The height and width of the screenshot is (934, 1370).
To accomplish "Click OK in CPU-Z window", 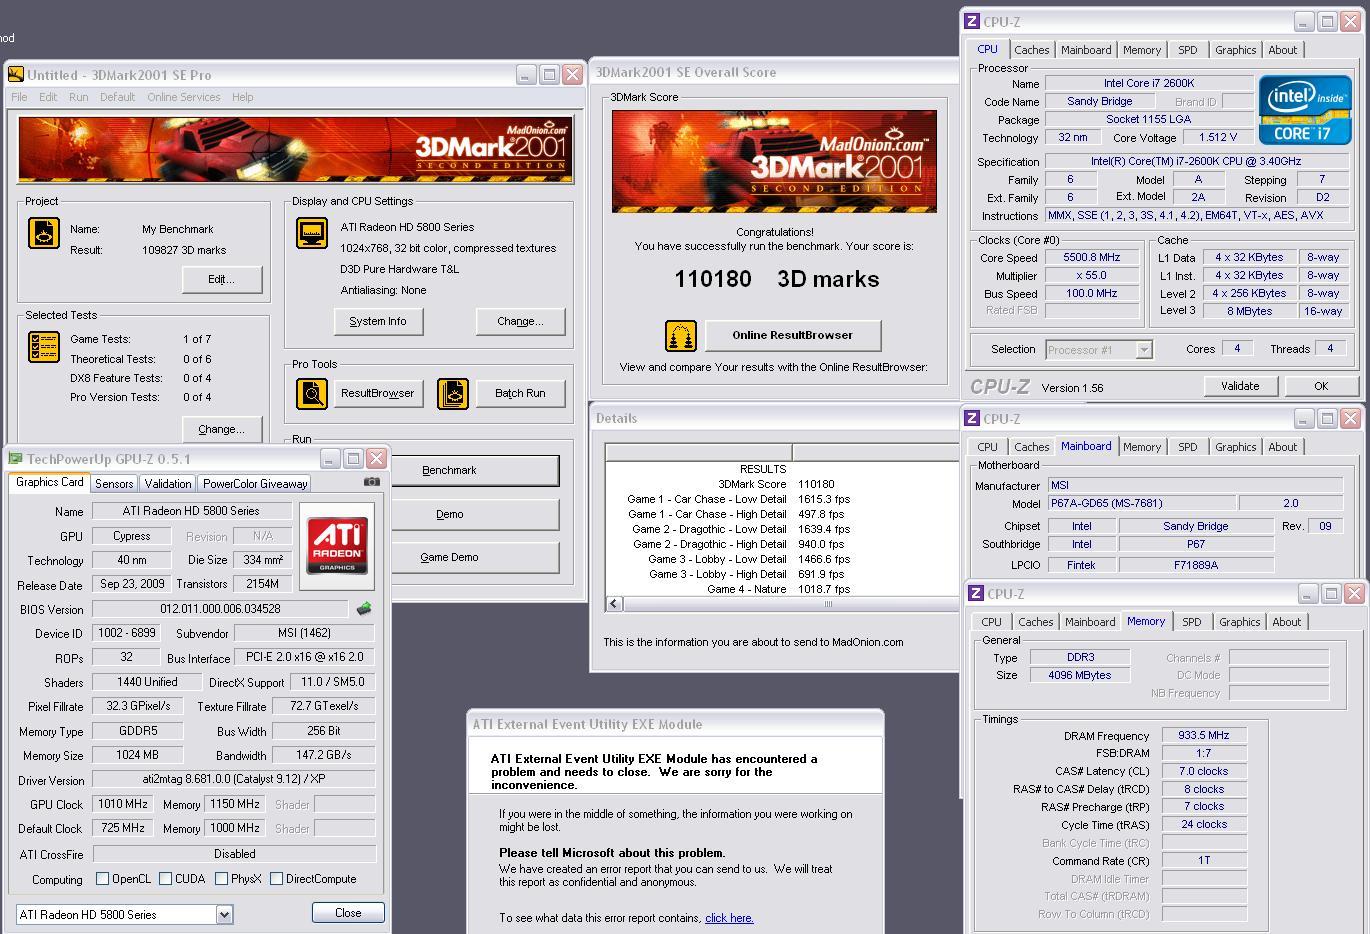I will point(1321,386).
